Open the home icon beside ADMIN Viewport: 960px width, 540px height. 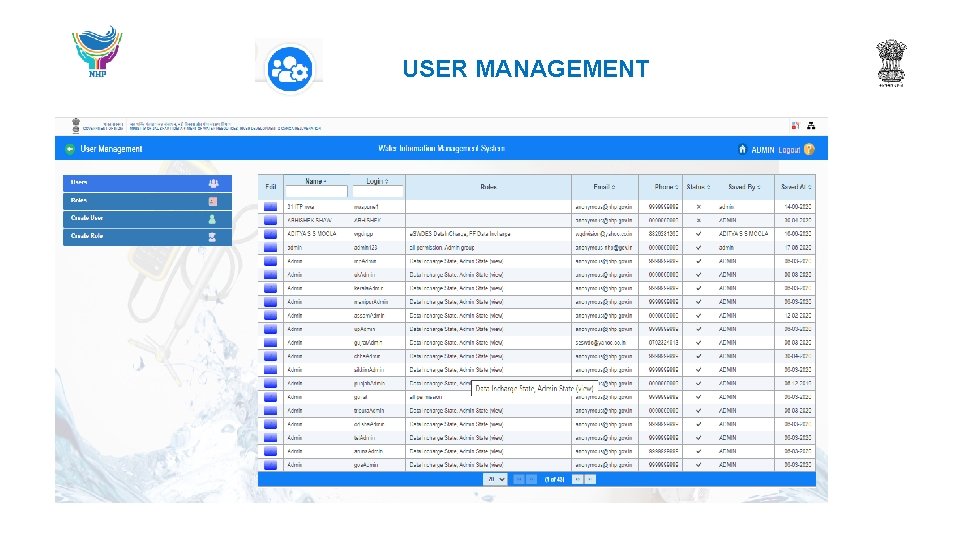tap(742, 149)
